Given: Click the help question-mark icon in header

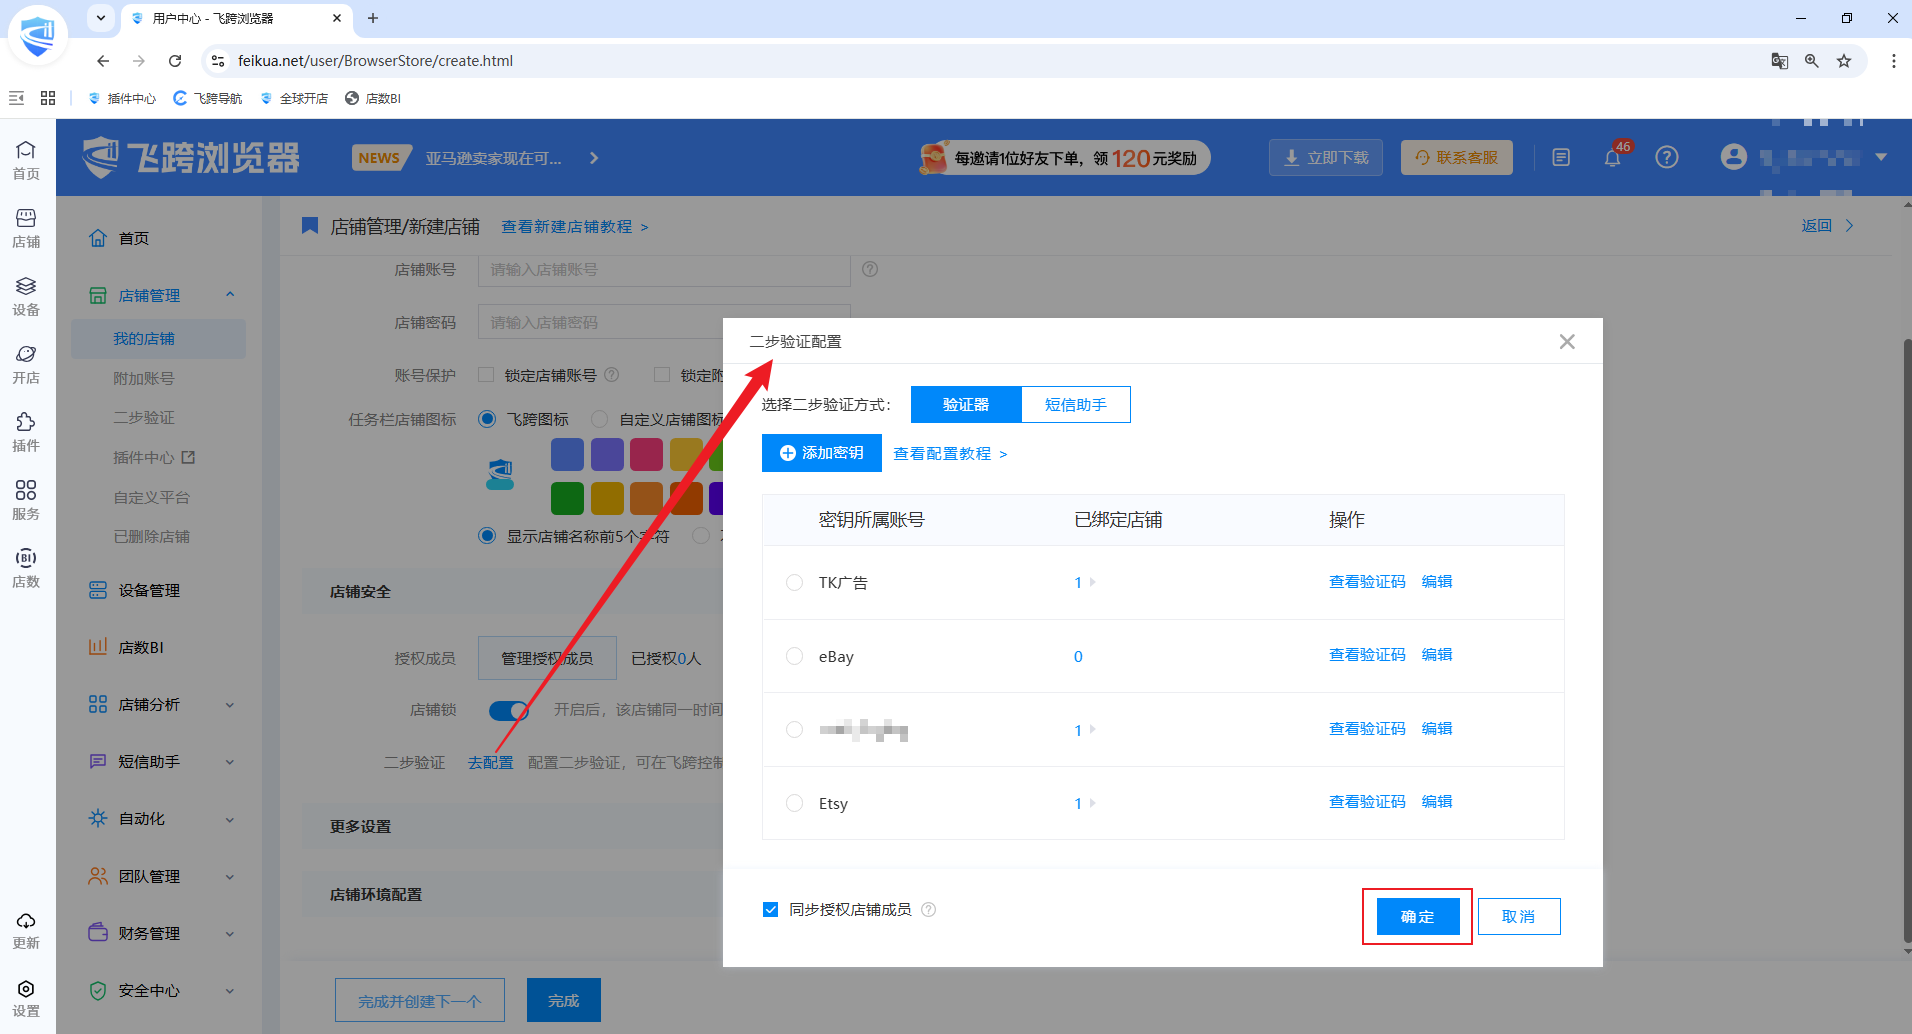Looking at the screenshot, I should 1666,157.
